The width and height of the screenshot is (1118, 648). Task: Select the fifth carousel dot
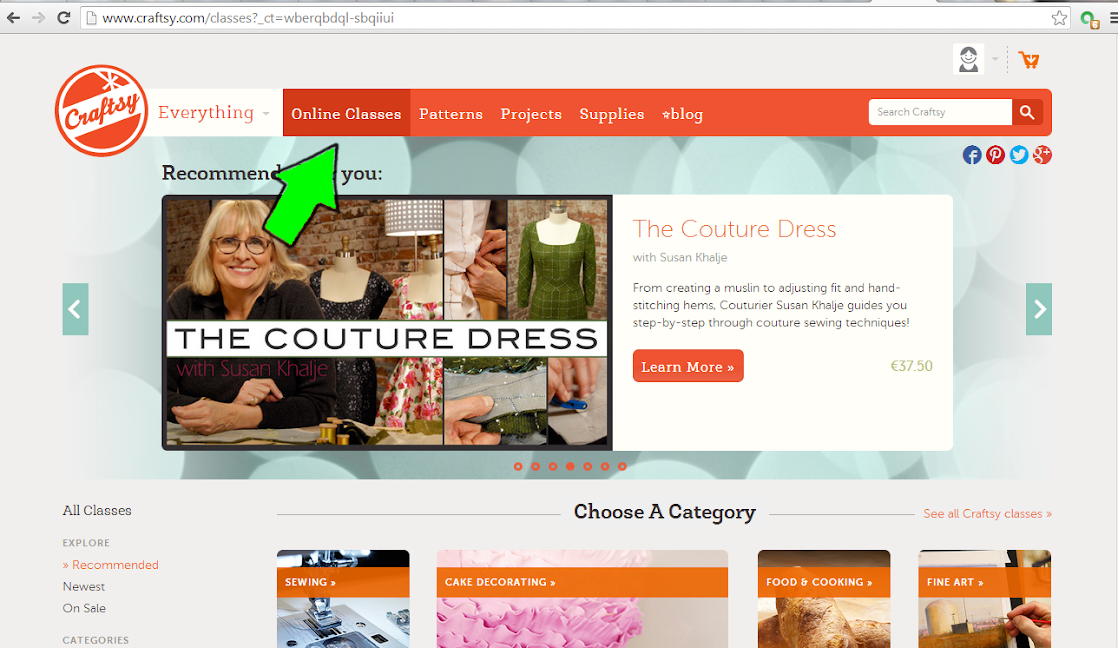pyautogui.click(x=588, y=466)
